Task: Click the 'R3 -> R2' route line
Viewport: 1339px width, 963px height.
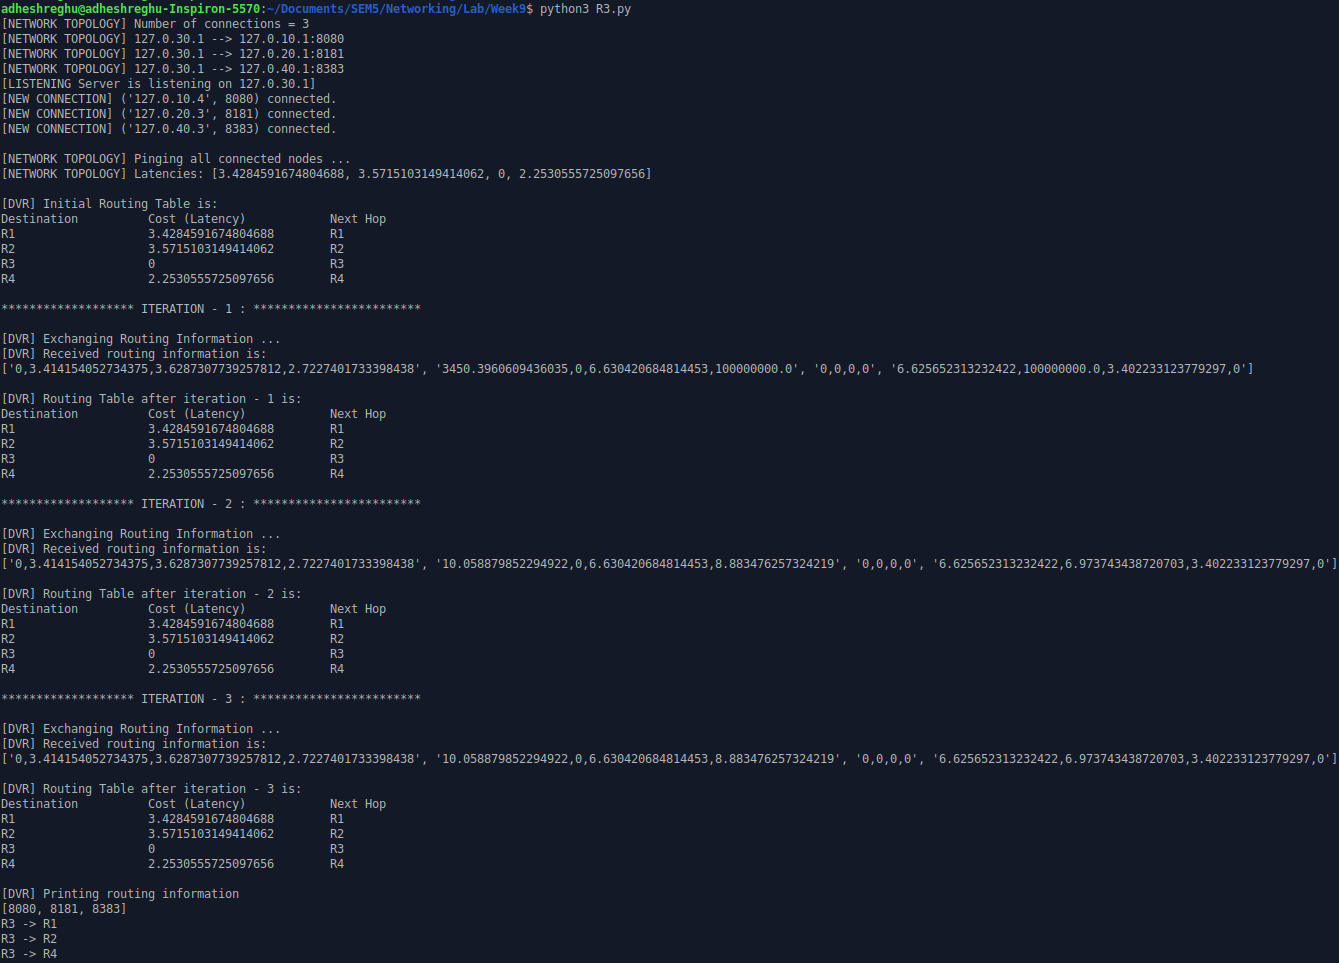Action: pyautogui.click(x=29, y=939)
